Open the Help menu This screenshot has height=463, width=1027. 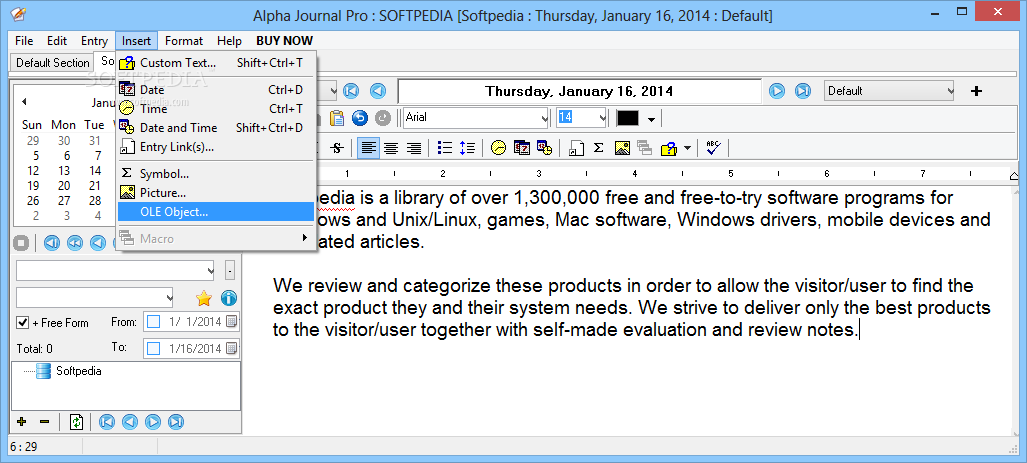click(229, 41)
